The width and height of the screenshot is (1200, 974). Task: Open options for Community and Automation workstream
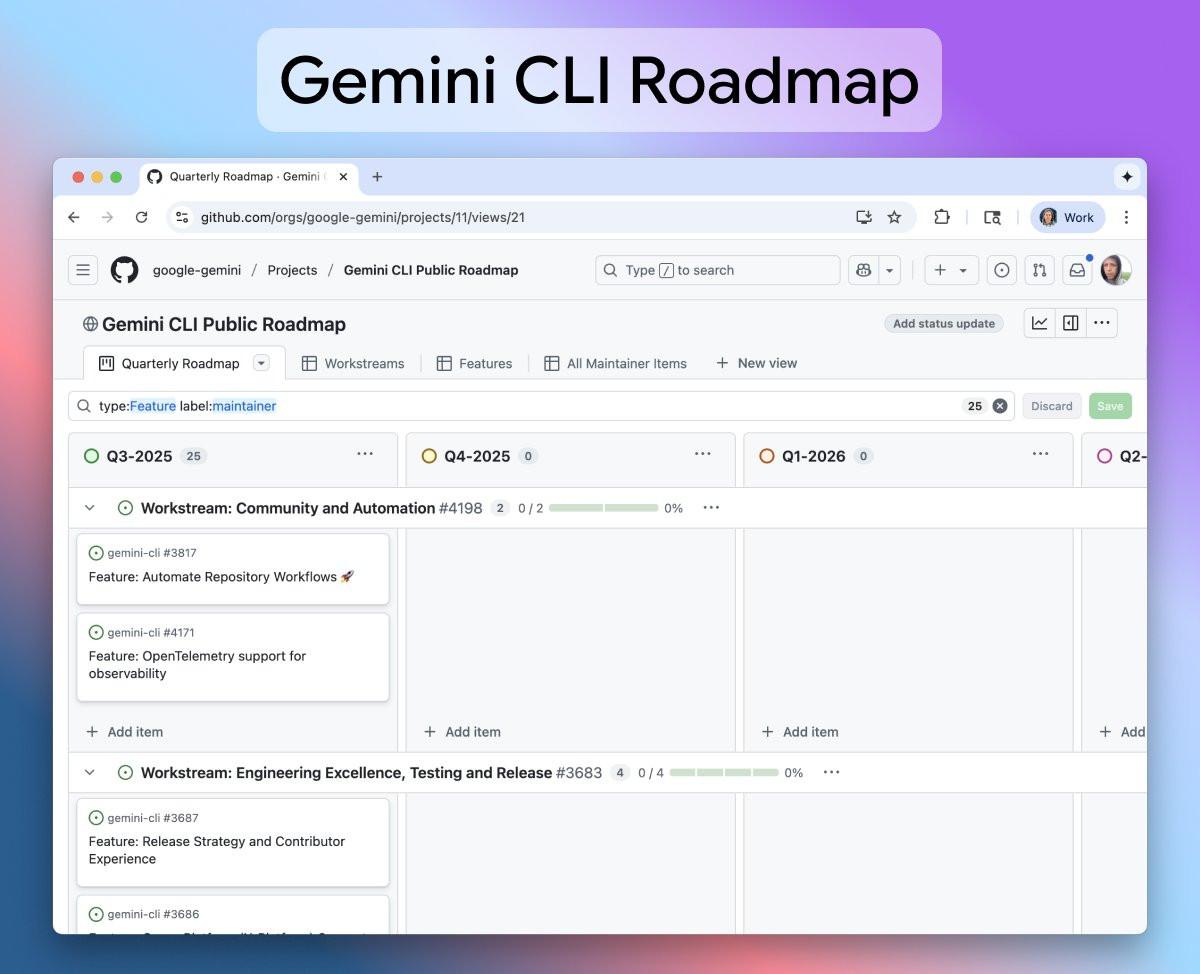[711, 508]
